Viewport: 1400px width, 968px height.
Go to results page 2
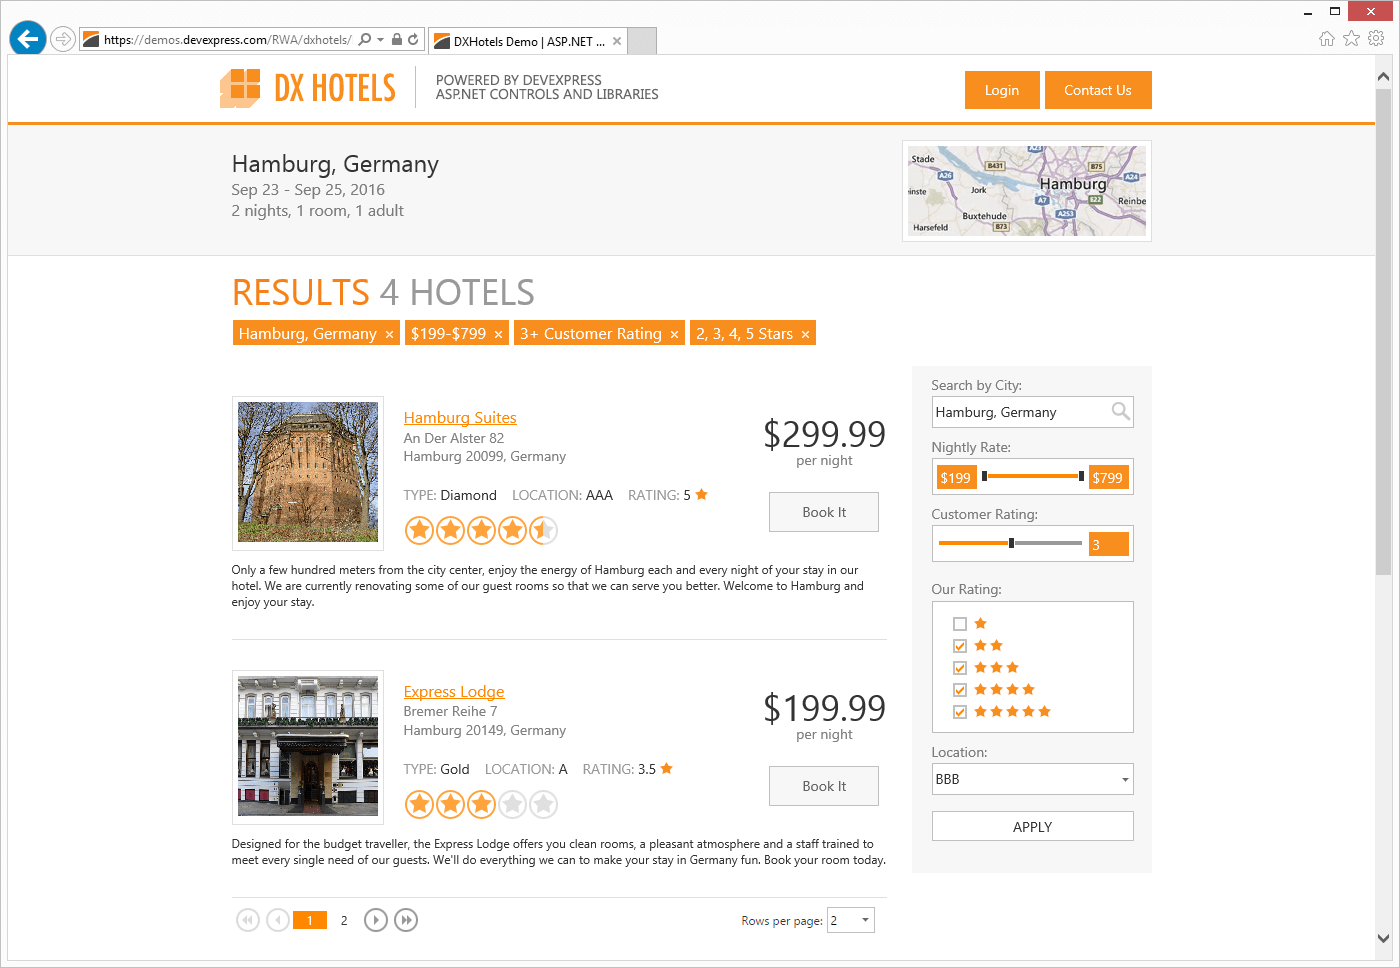[x=344, y=920]
